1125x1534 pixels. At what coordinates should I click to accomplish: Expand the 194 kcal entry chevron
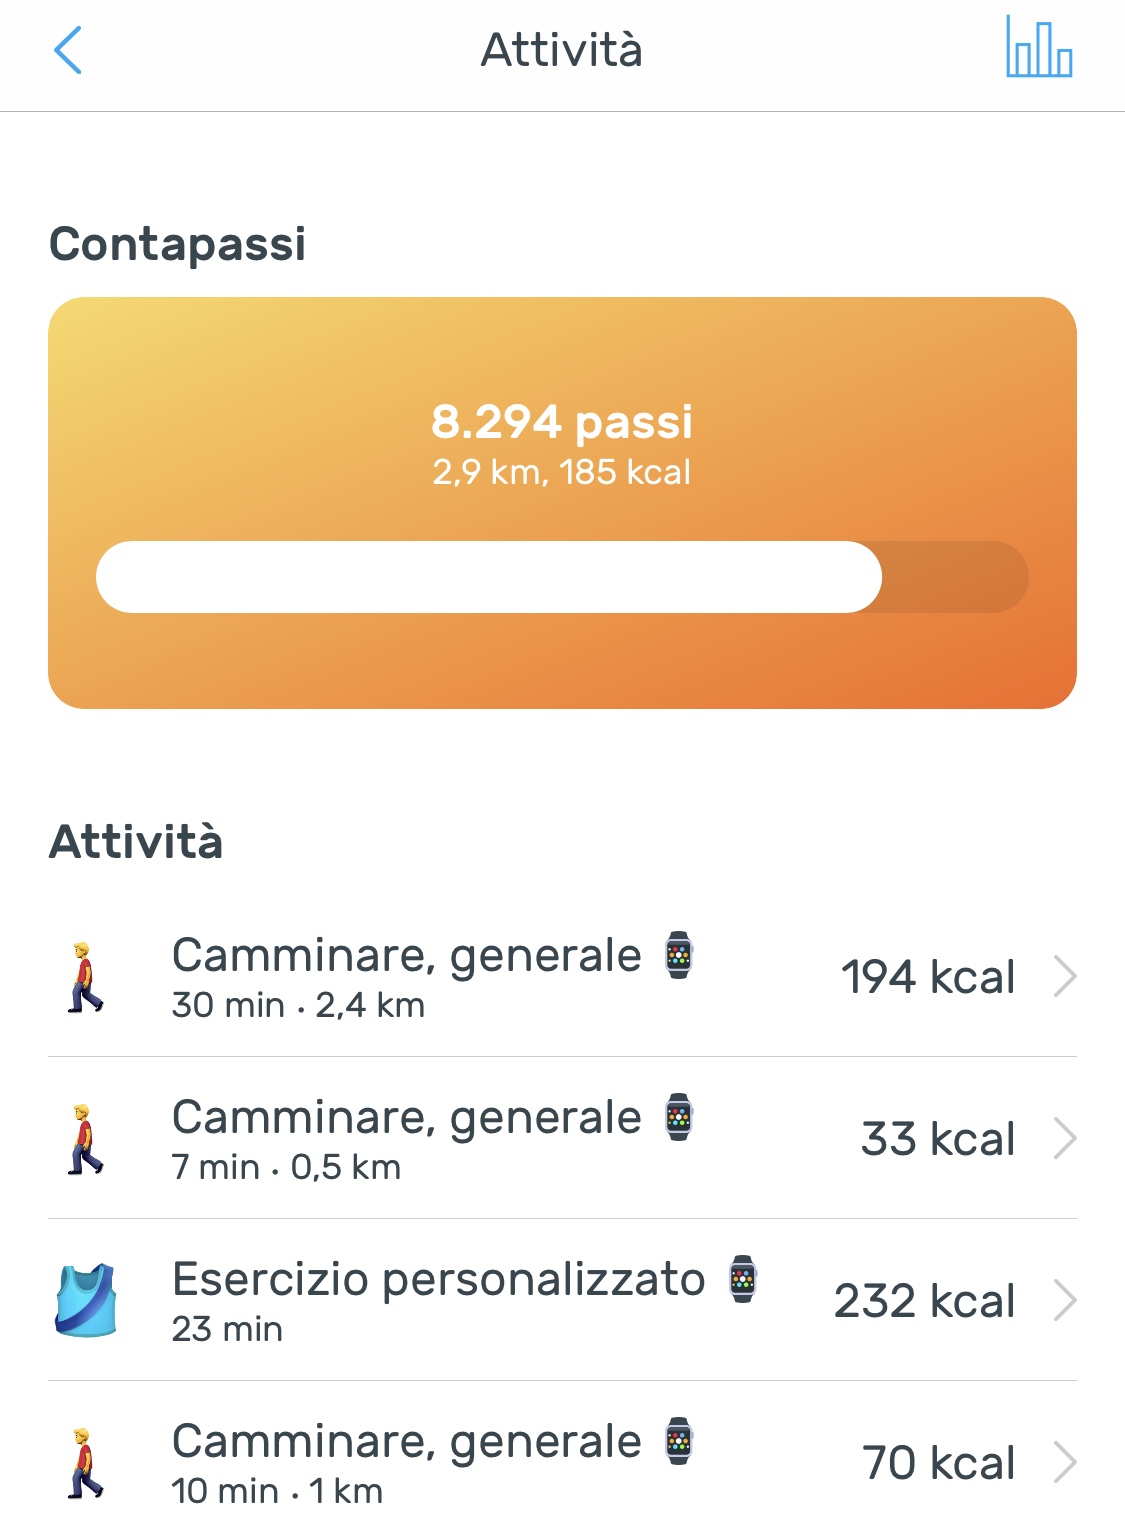(1066, 977)
